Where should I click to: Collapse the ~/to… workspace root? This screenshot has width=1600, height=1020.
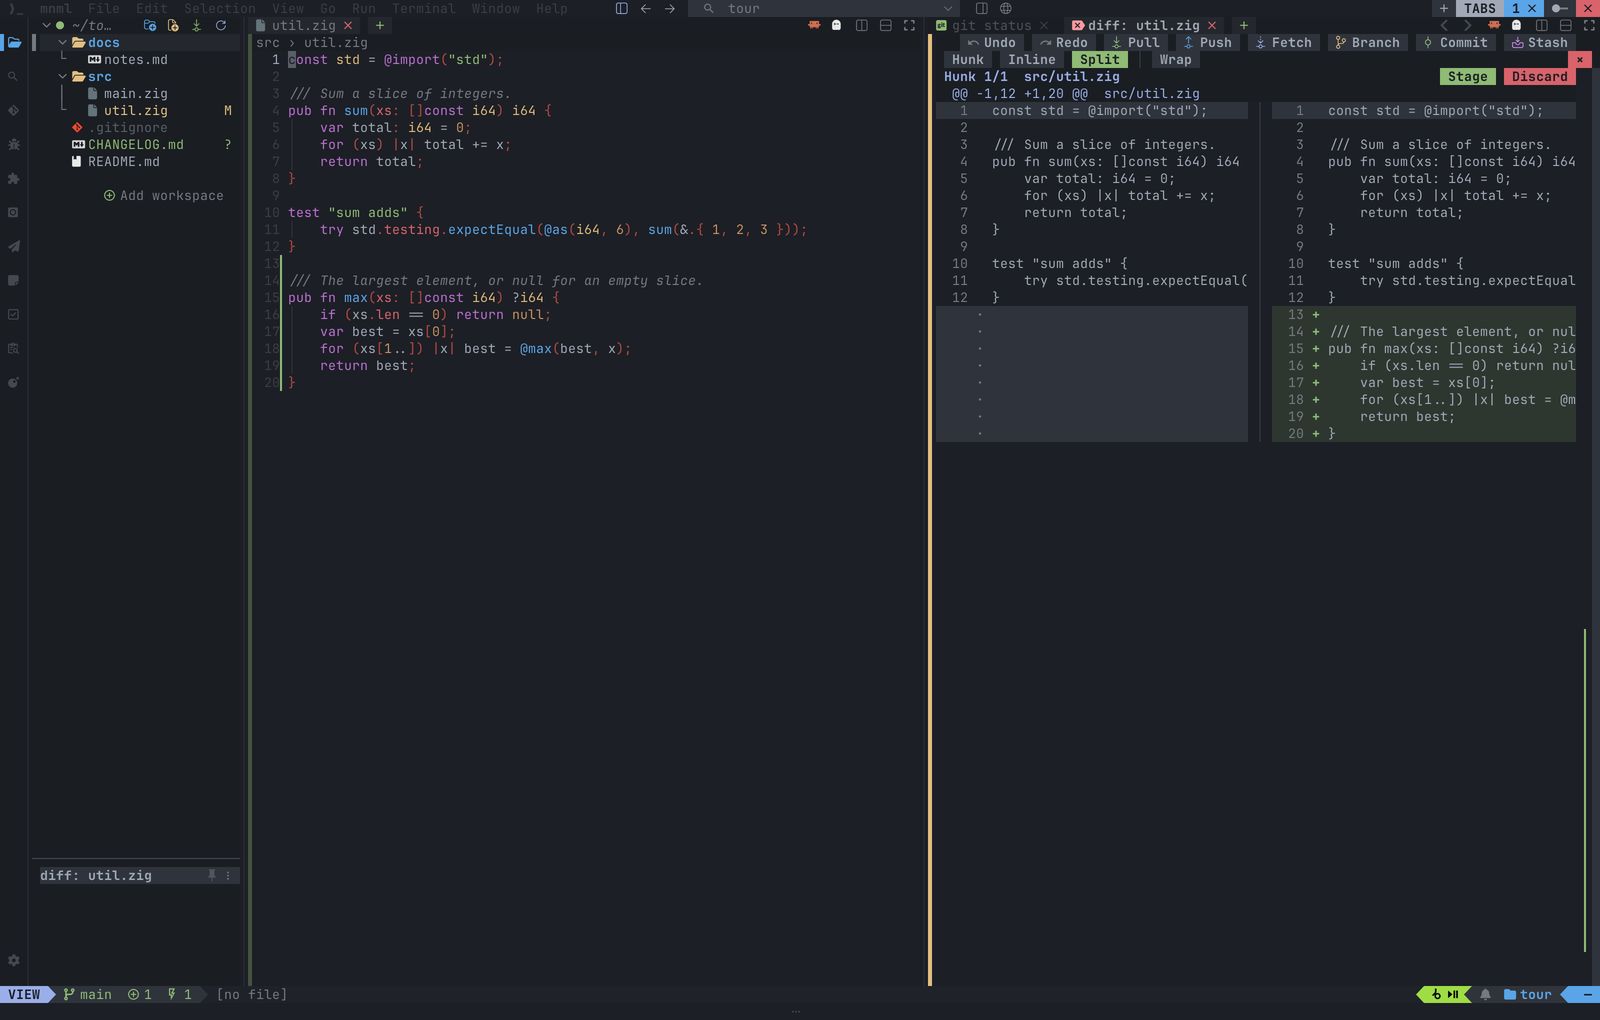click(x=46, y=25)
